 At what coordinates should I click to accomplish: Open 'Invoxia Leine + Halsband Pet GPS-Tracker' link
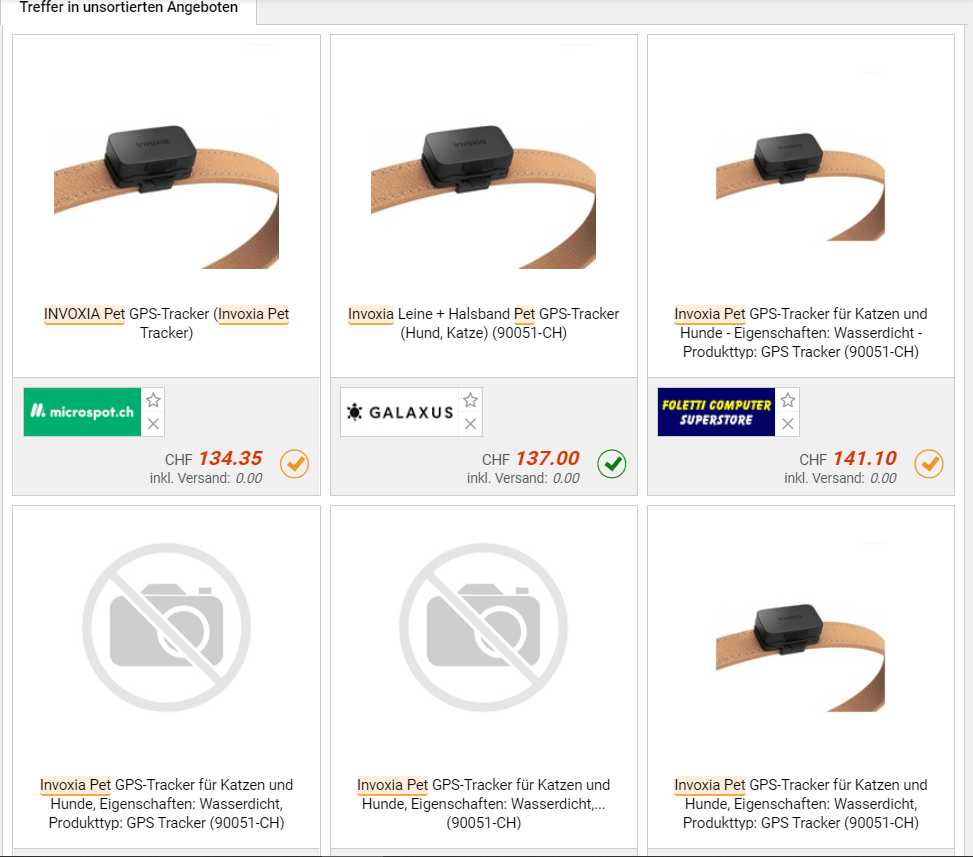(483, 323)
